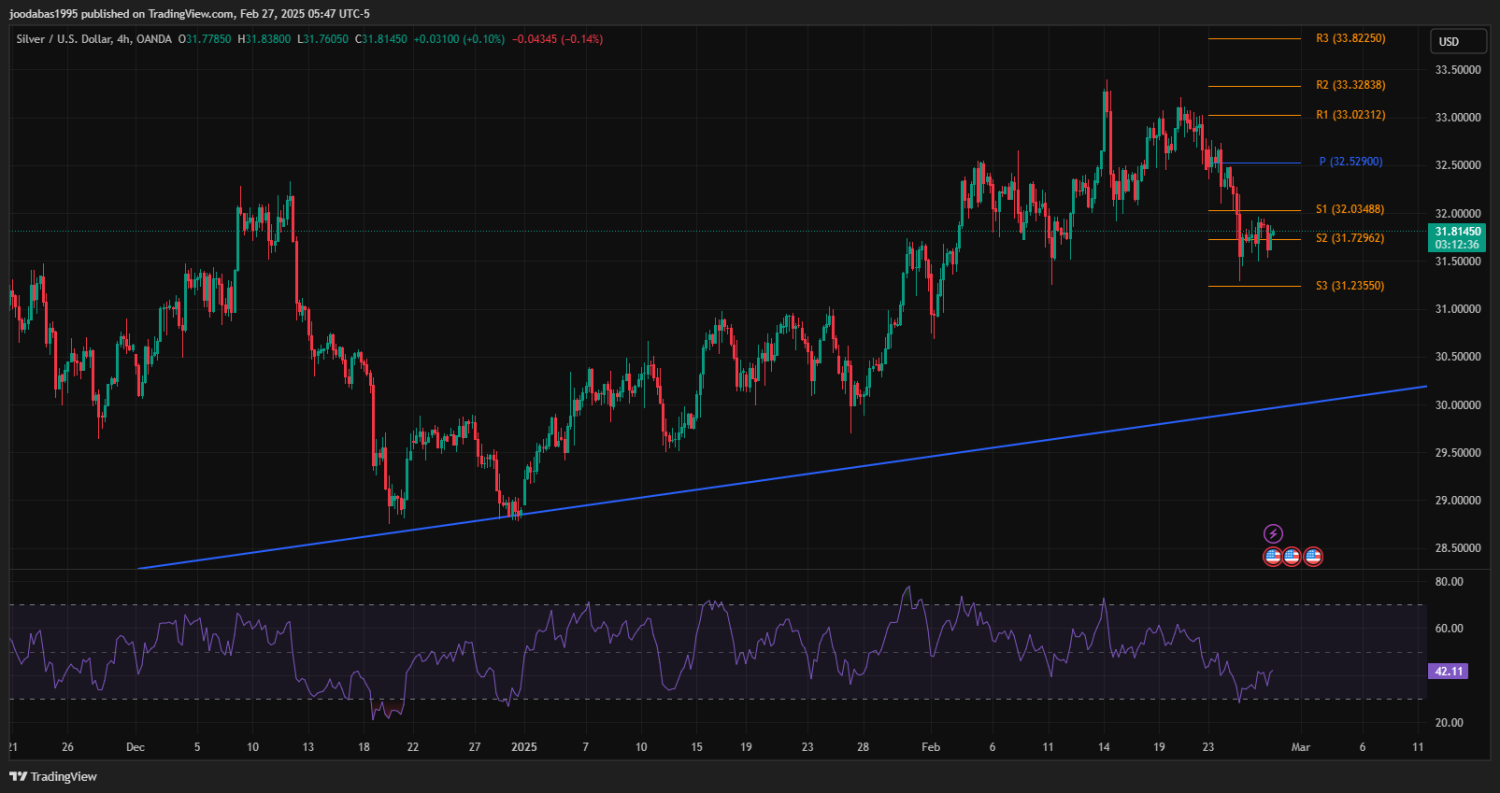Select the S2 (31.72962) support label

1350,238
